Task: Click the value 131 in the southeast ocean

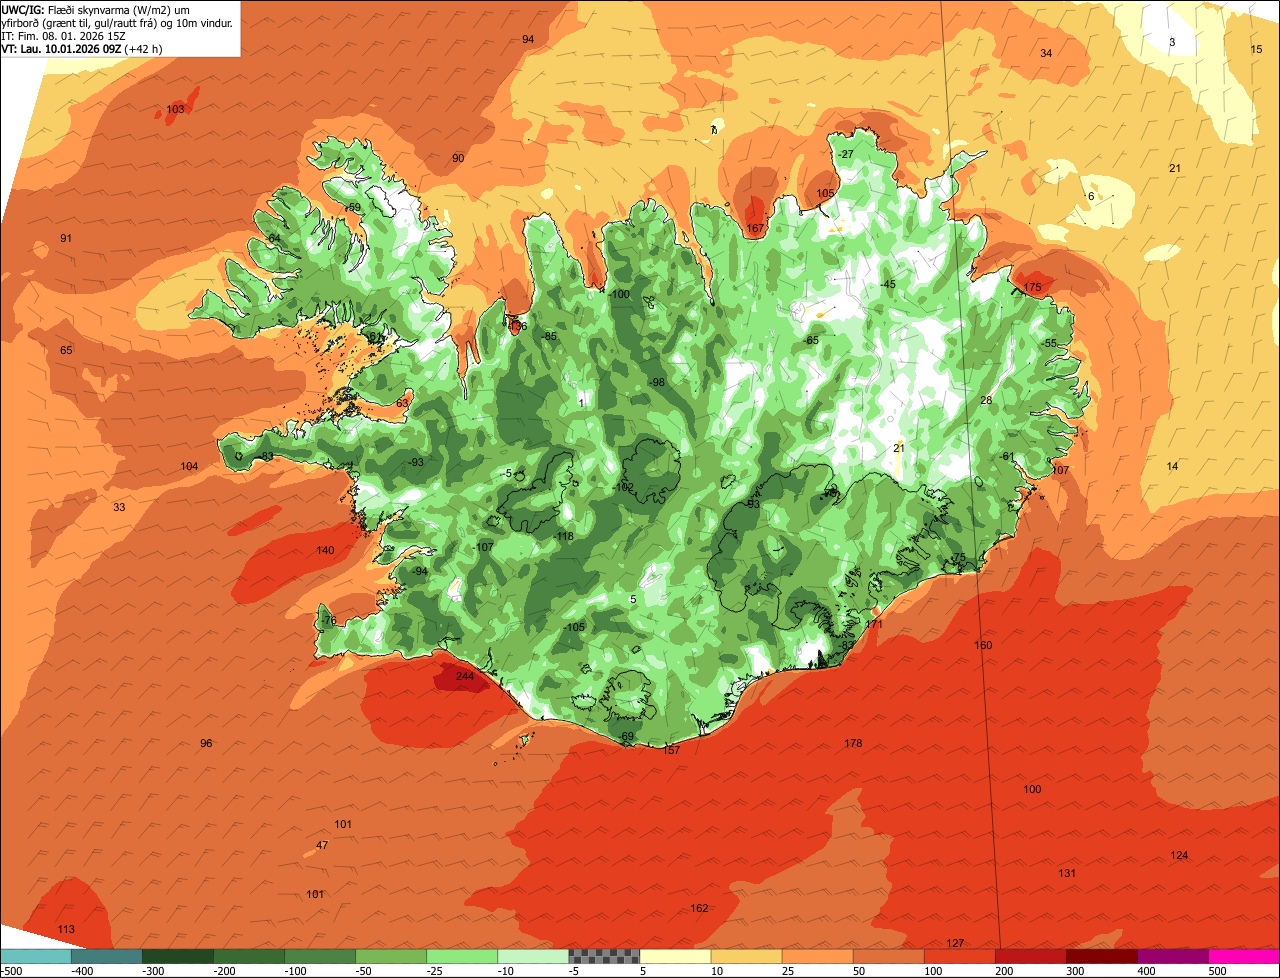Action: pos(1067,874)
